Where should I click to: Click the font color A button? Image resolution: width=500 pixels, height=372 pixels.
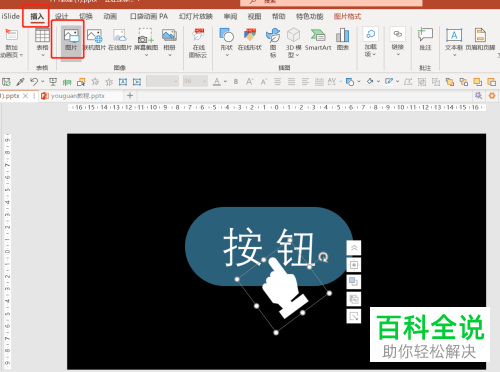tap(217, 82)
